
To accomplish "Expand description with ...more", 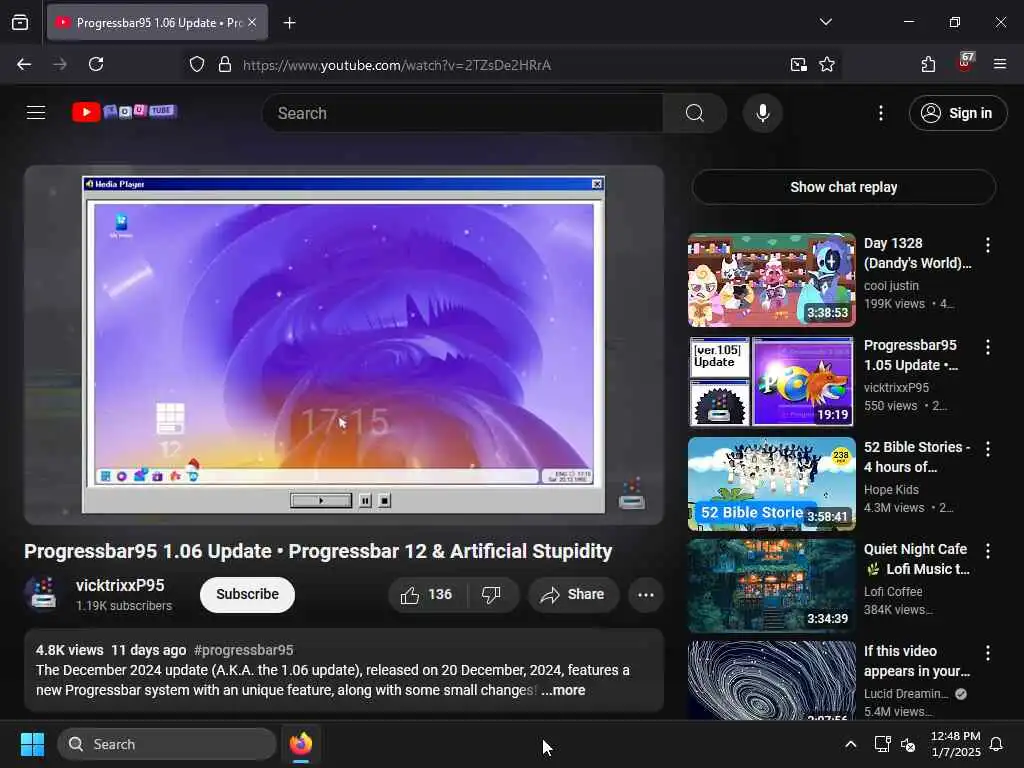I will point(563,690).
